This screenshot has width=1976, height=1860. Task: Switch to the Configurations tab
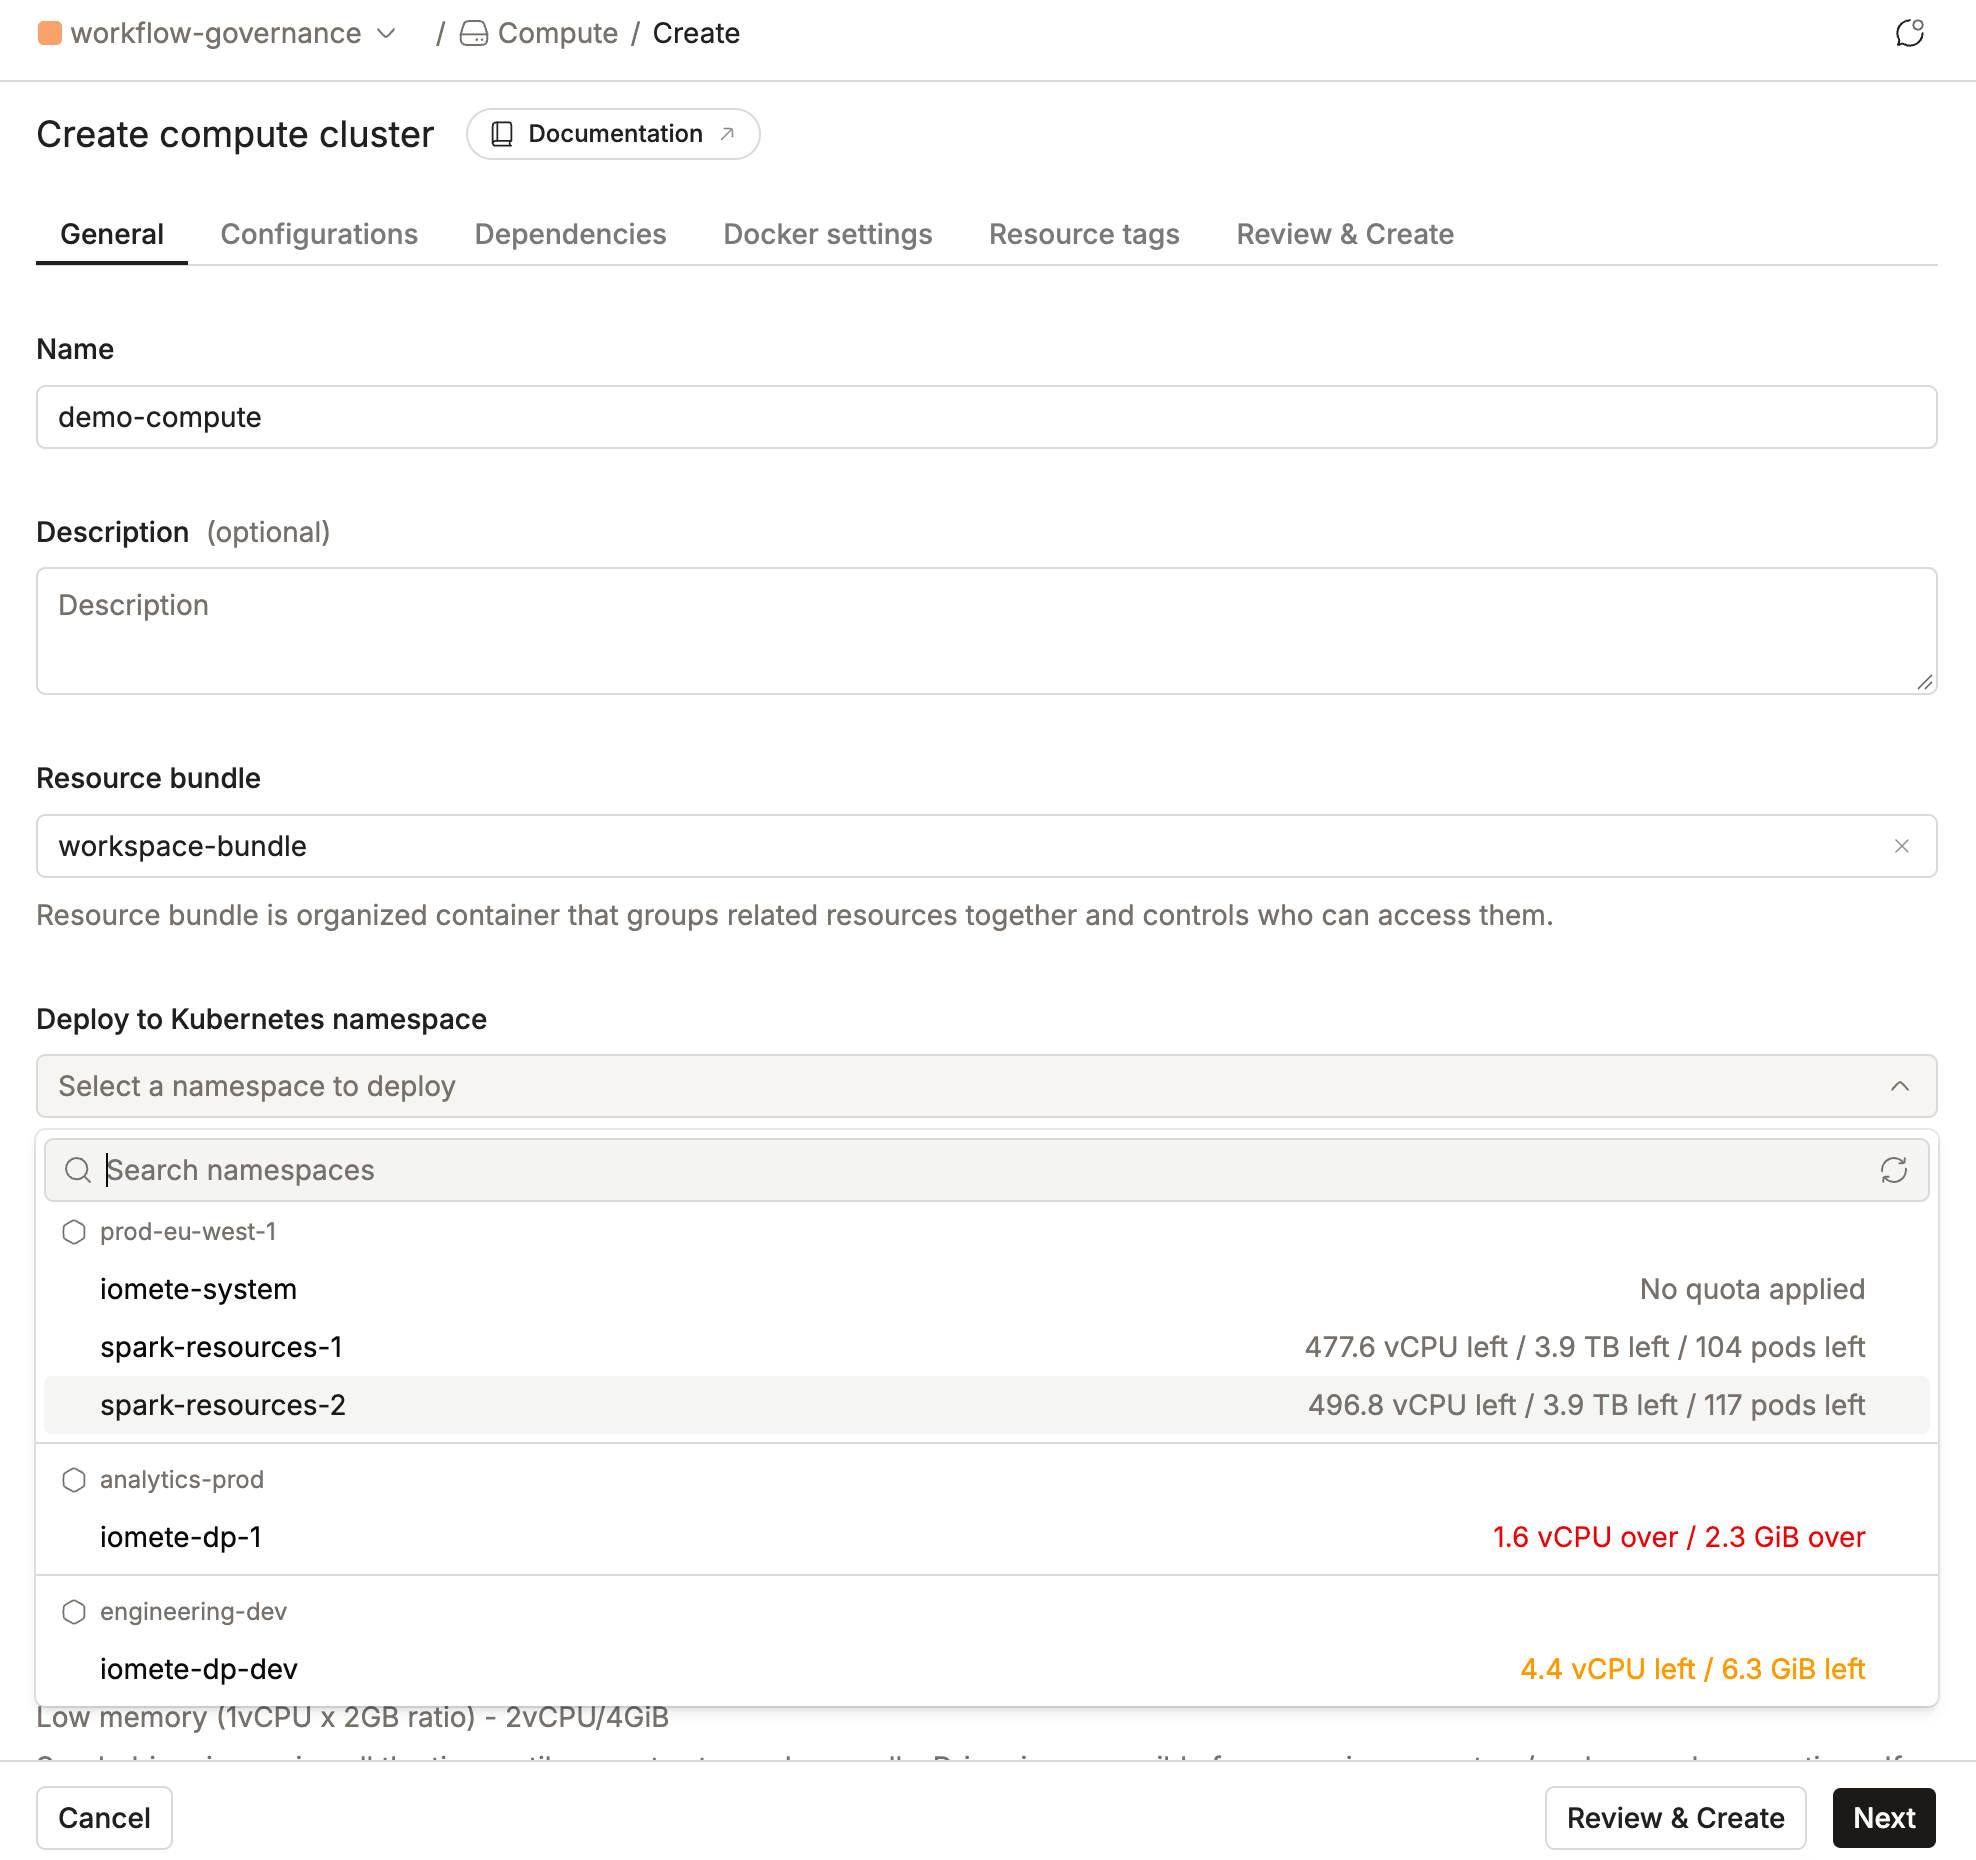click(319, 234)
